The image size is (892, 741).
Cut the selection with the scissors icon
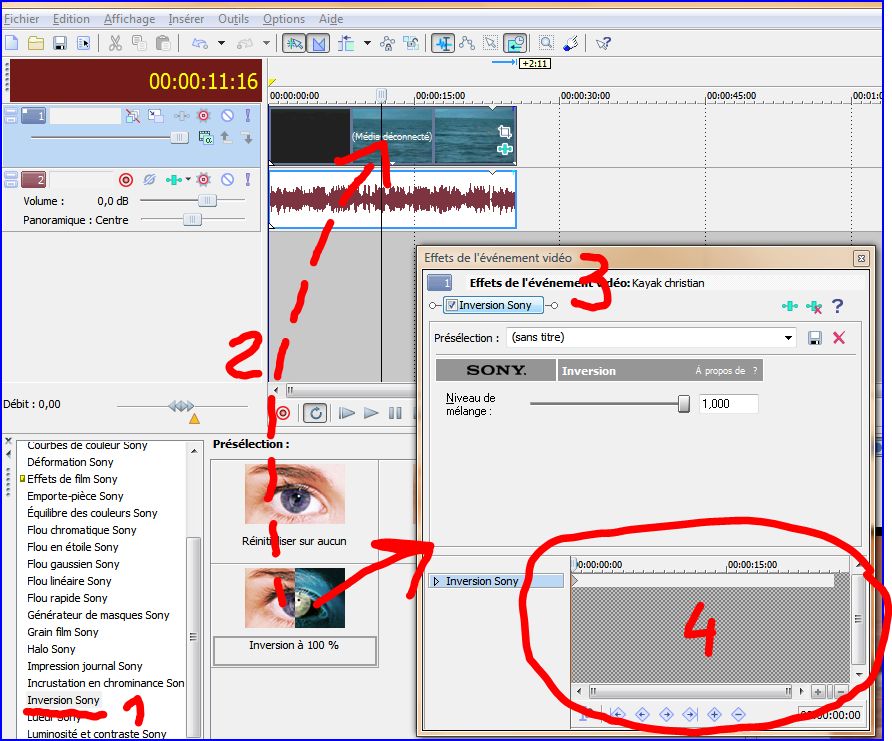(115, 43)
